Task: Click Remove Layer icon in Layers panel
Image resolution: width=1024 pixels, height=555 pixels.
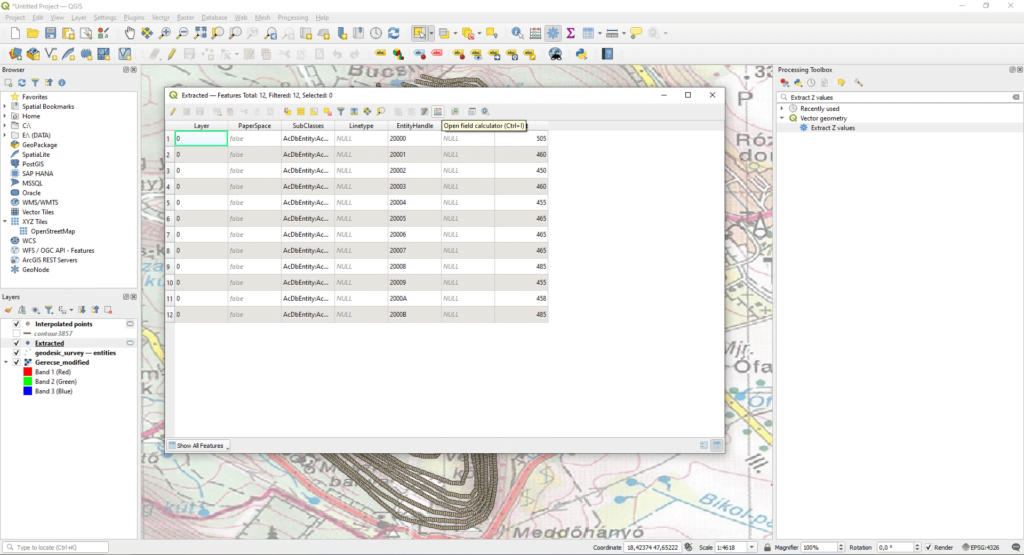Action: 108,310
